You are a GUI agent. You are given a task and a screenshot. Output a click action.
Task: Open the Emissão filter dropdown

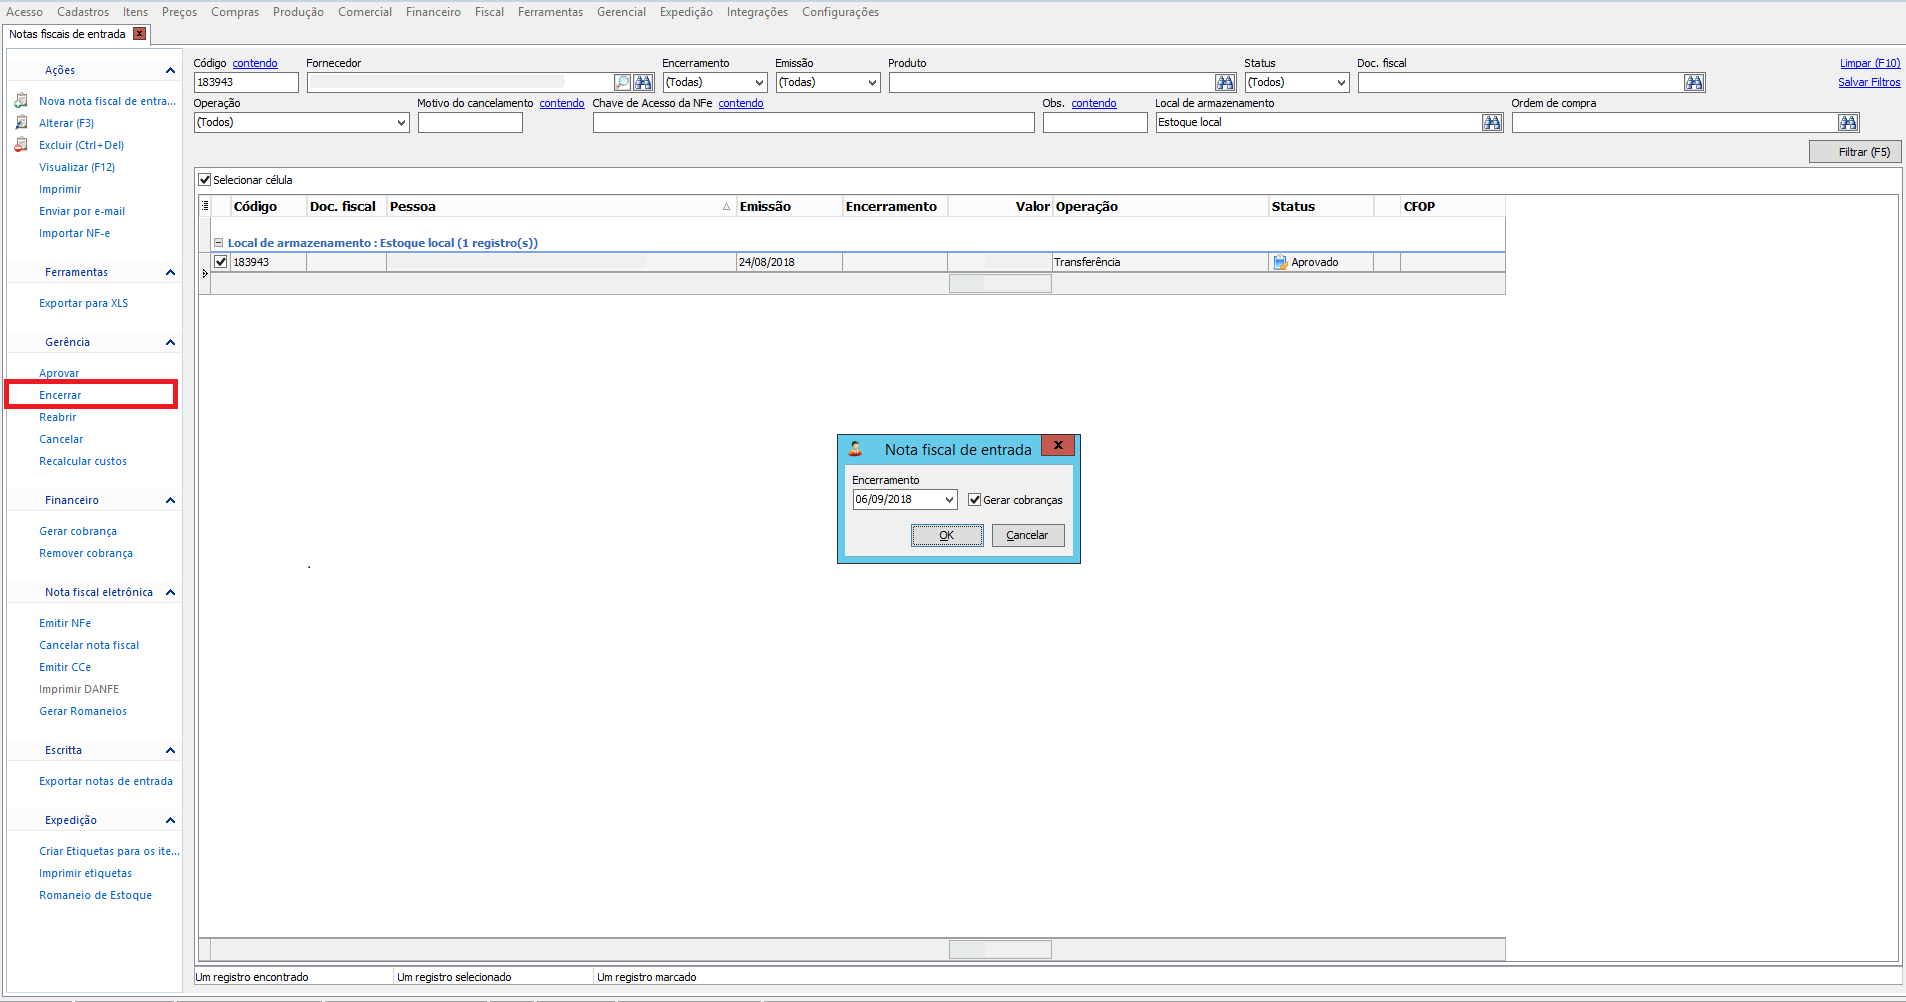pos(872,83)
